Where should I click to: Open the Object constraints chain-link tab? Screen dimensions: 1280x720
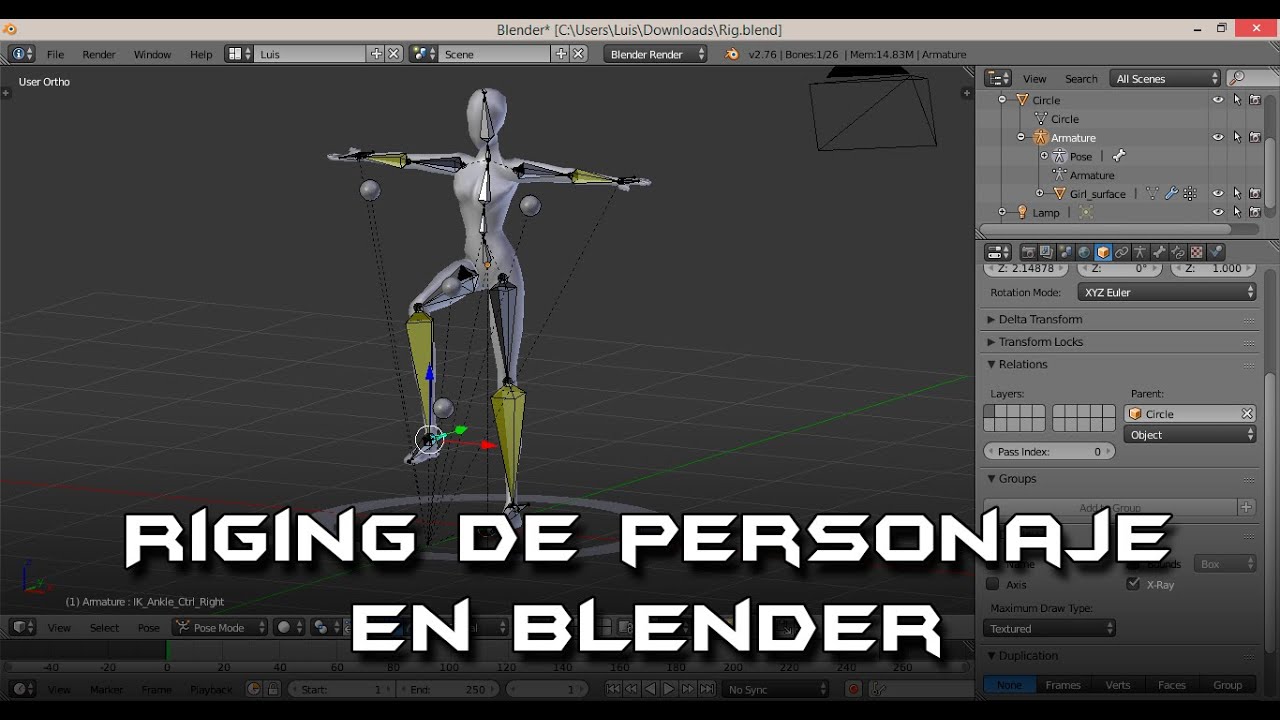1122,253
